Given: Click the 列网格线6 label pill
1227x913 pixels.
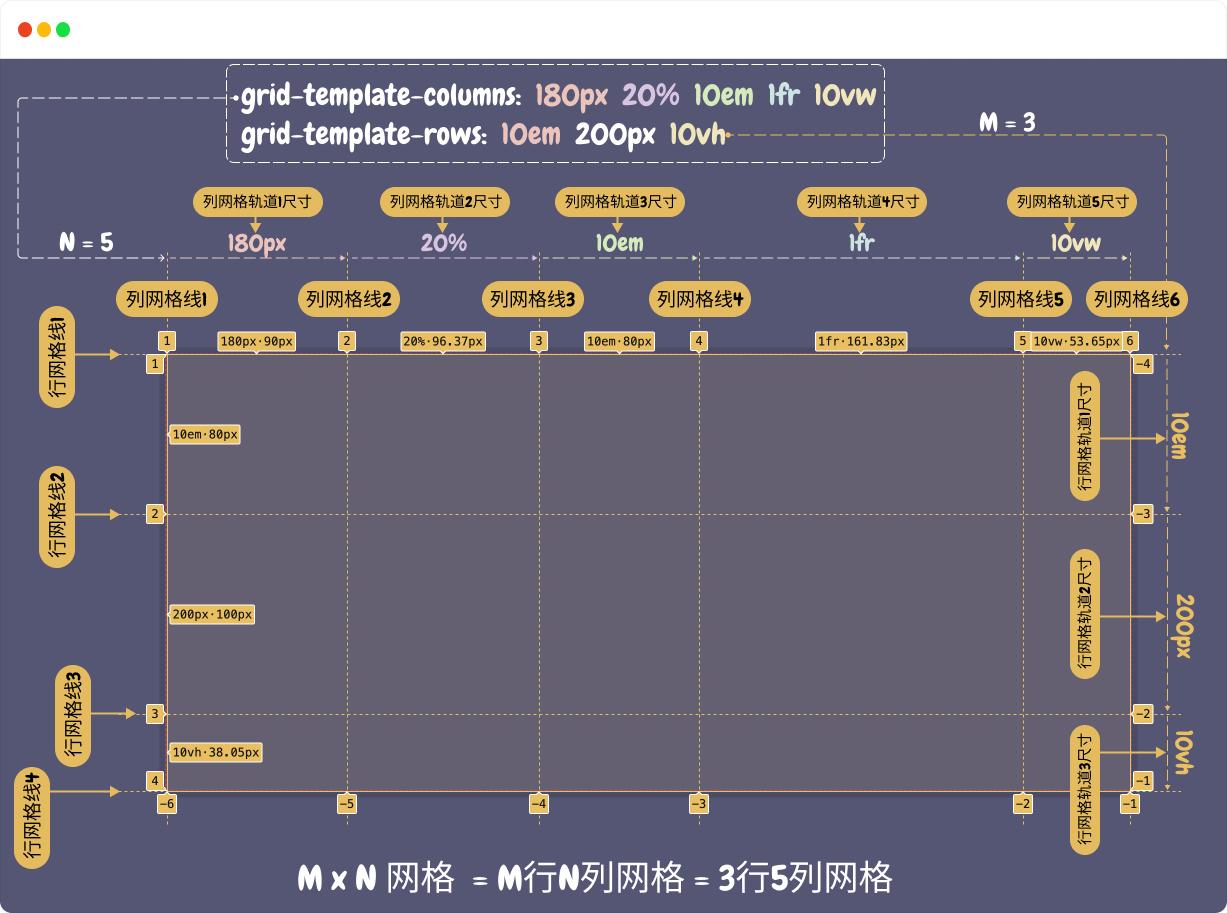Looking at the screenshot, I should pos(1136,299).
